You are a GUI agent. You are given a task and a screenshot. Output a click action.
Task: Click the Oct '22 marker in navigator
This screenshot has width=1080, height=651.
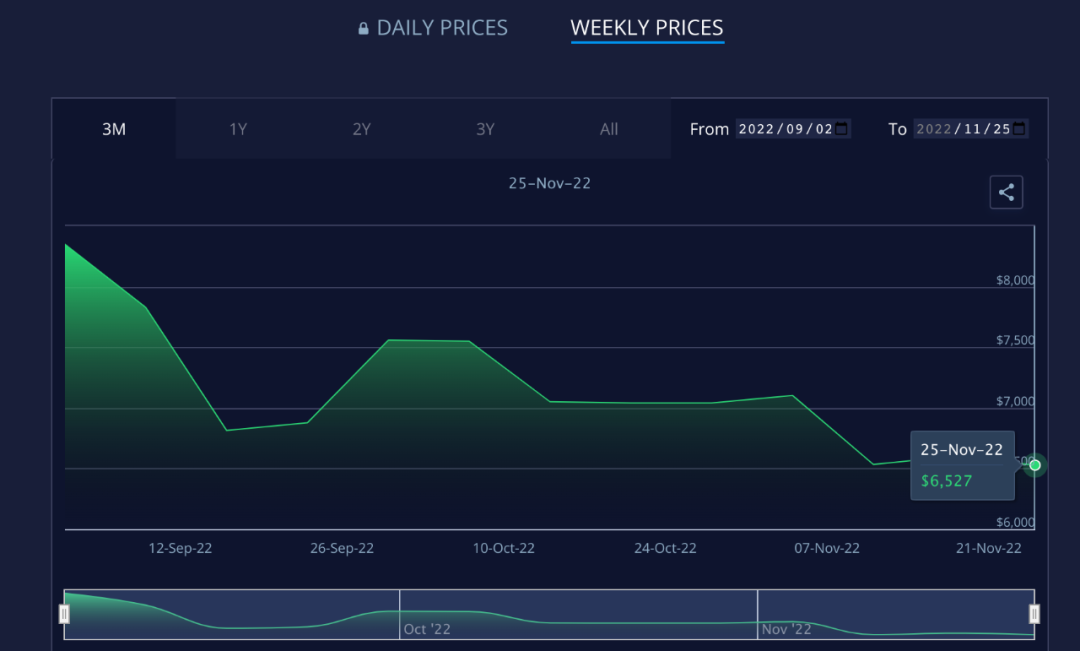427,629
